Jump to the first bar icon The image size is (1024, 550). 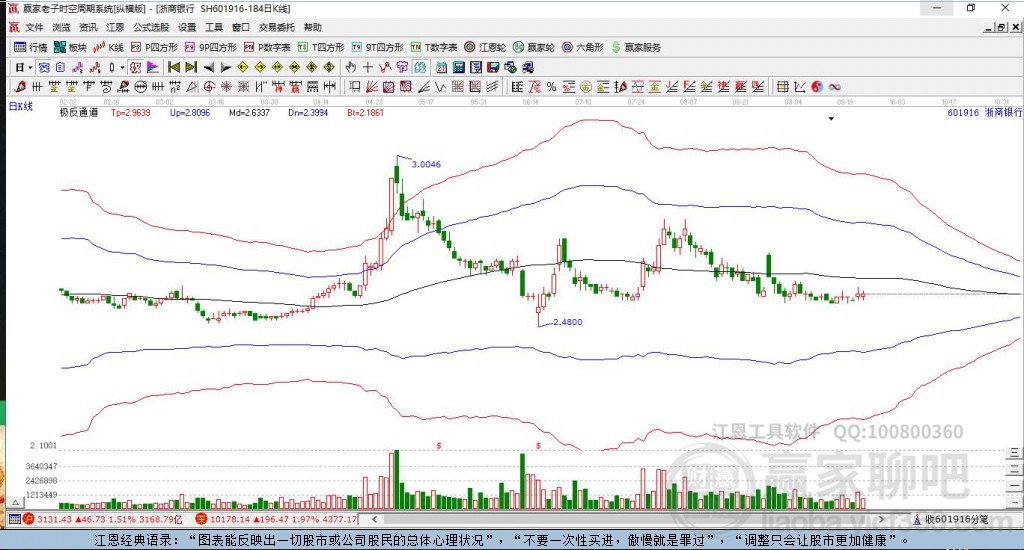(x=174, y=67)
